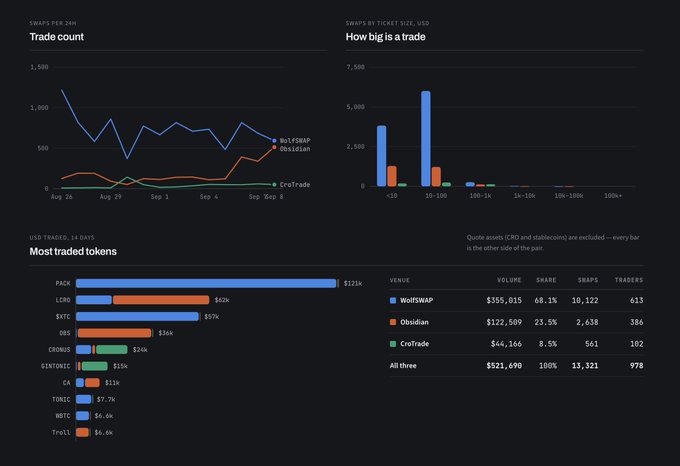Click the 'How big is a trade' title
Screen dimensions: 680x466
pos(385,37)
